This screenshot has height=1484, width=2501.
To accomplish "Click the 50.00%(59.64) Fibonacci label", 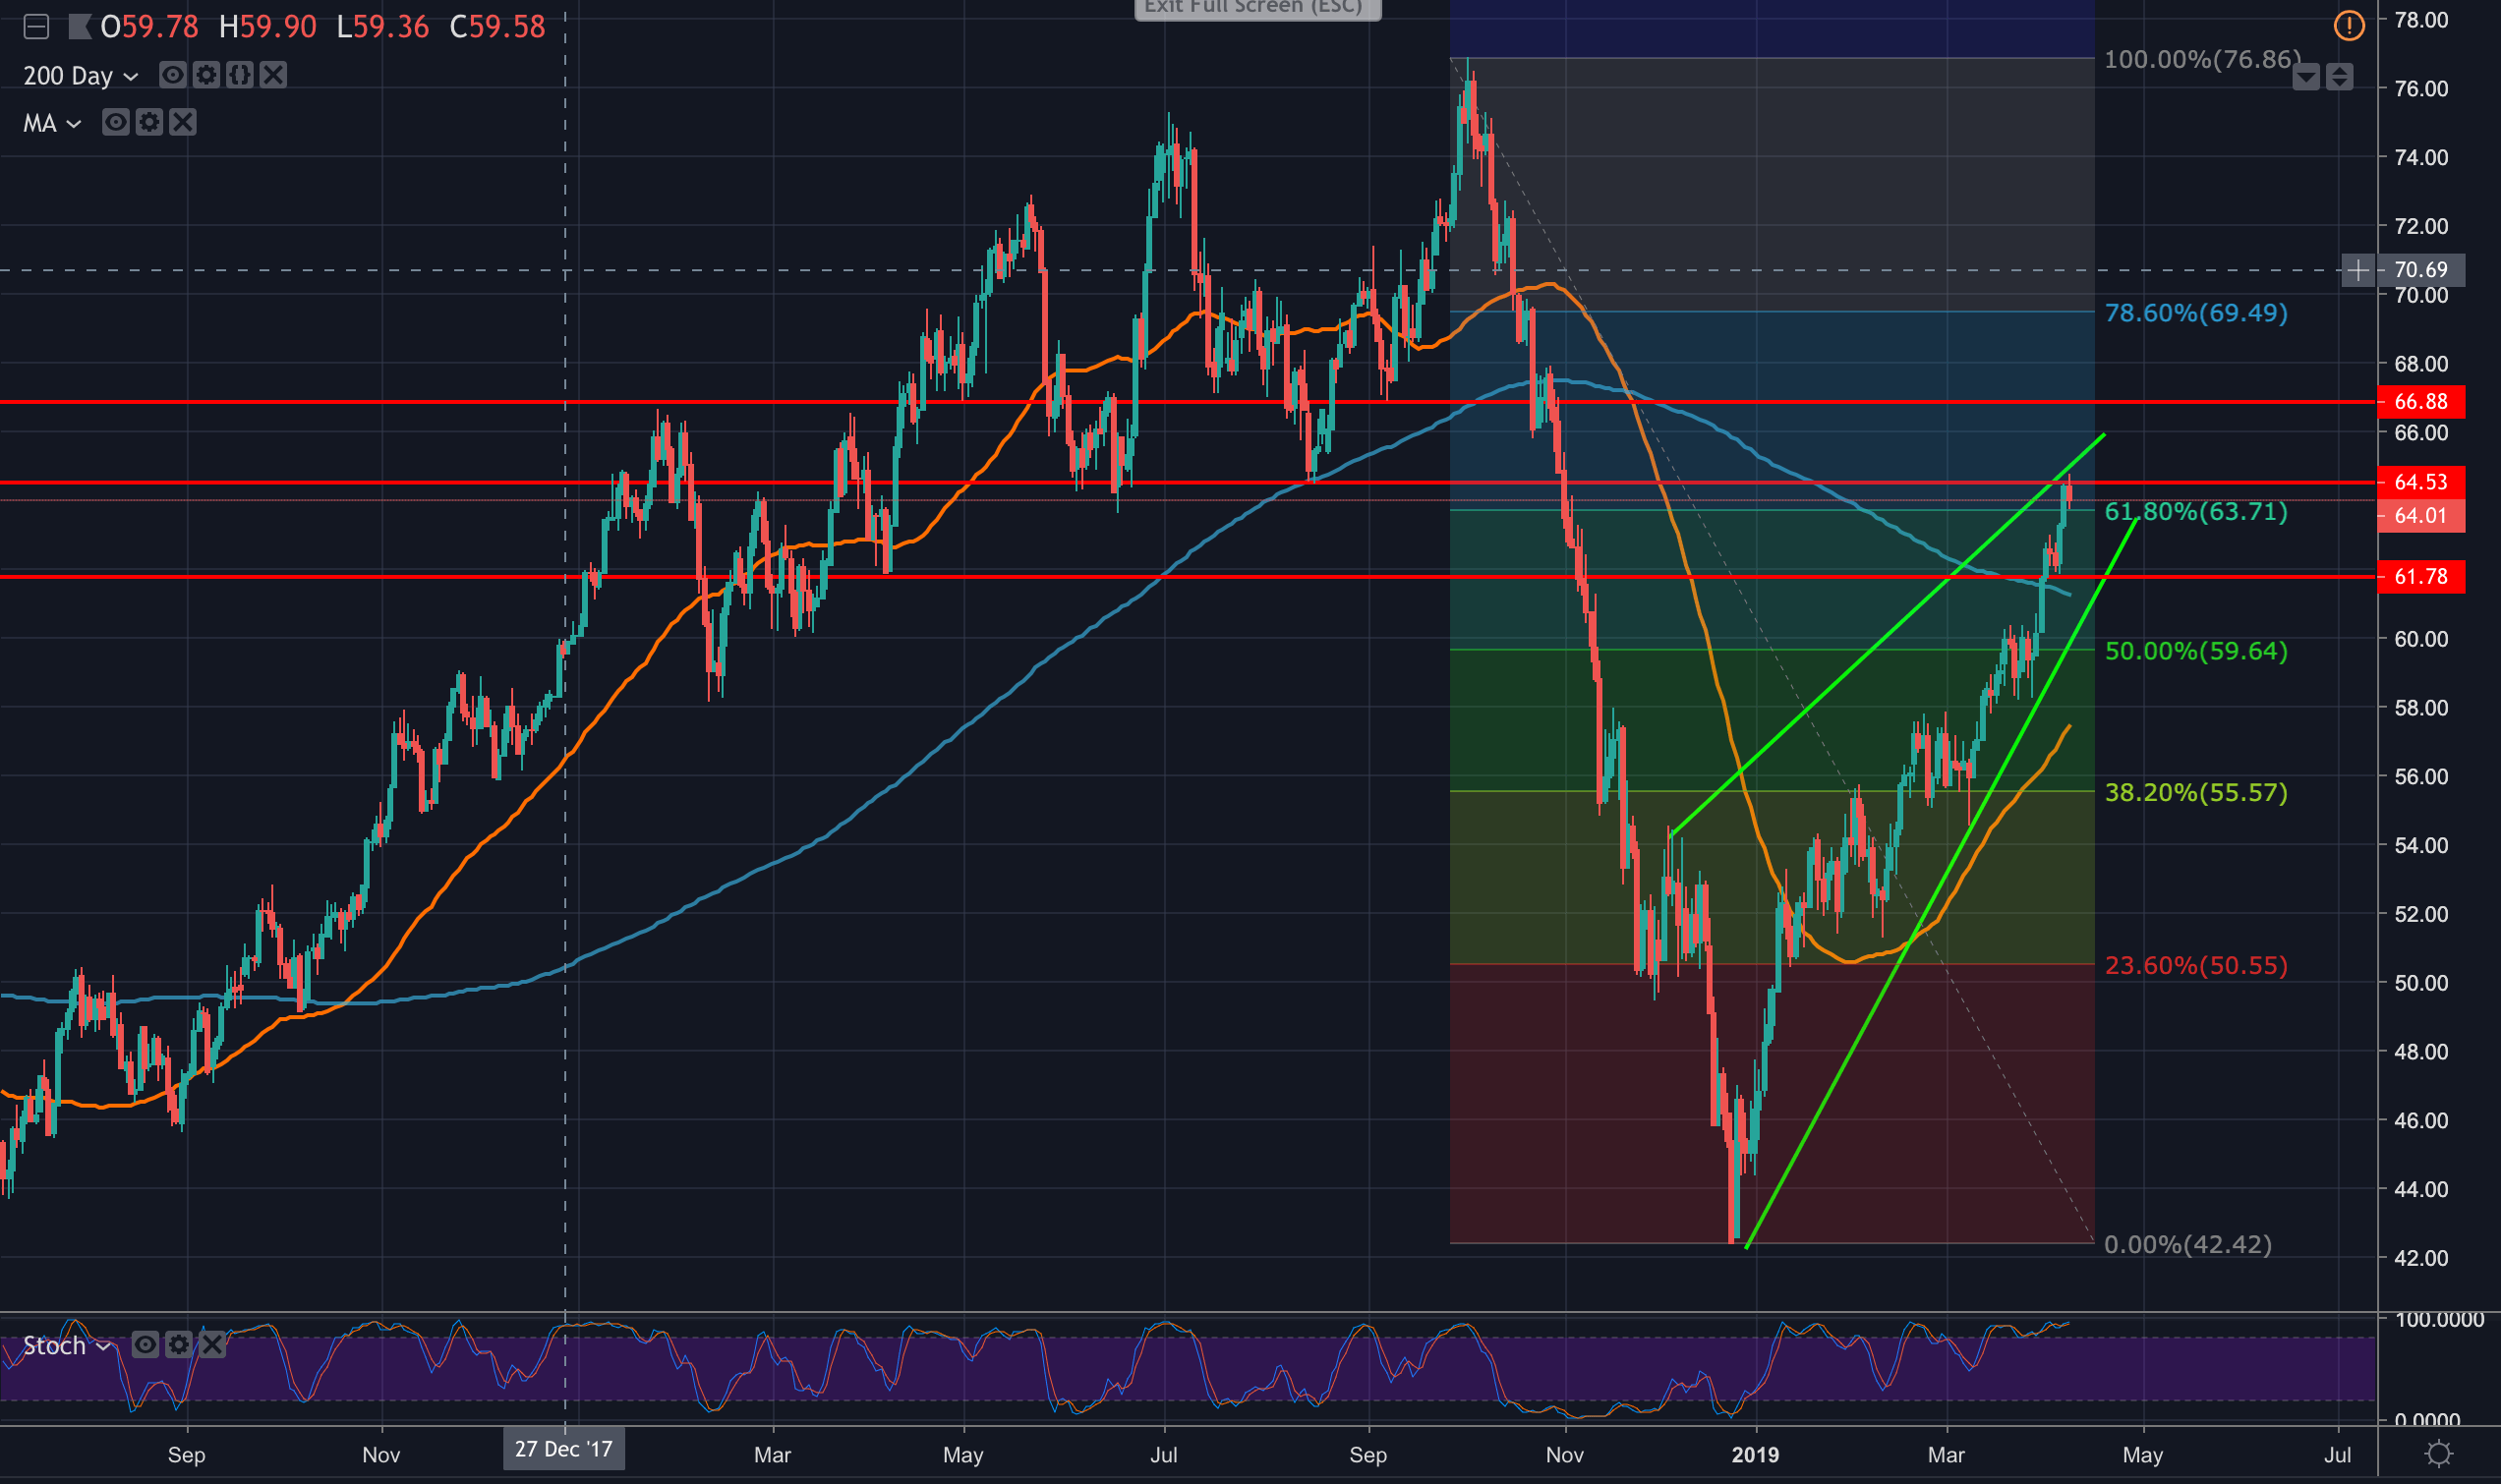I will tap(2196, 651).
